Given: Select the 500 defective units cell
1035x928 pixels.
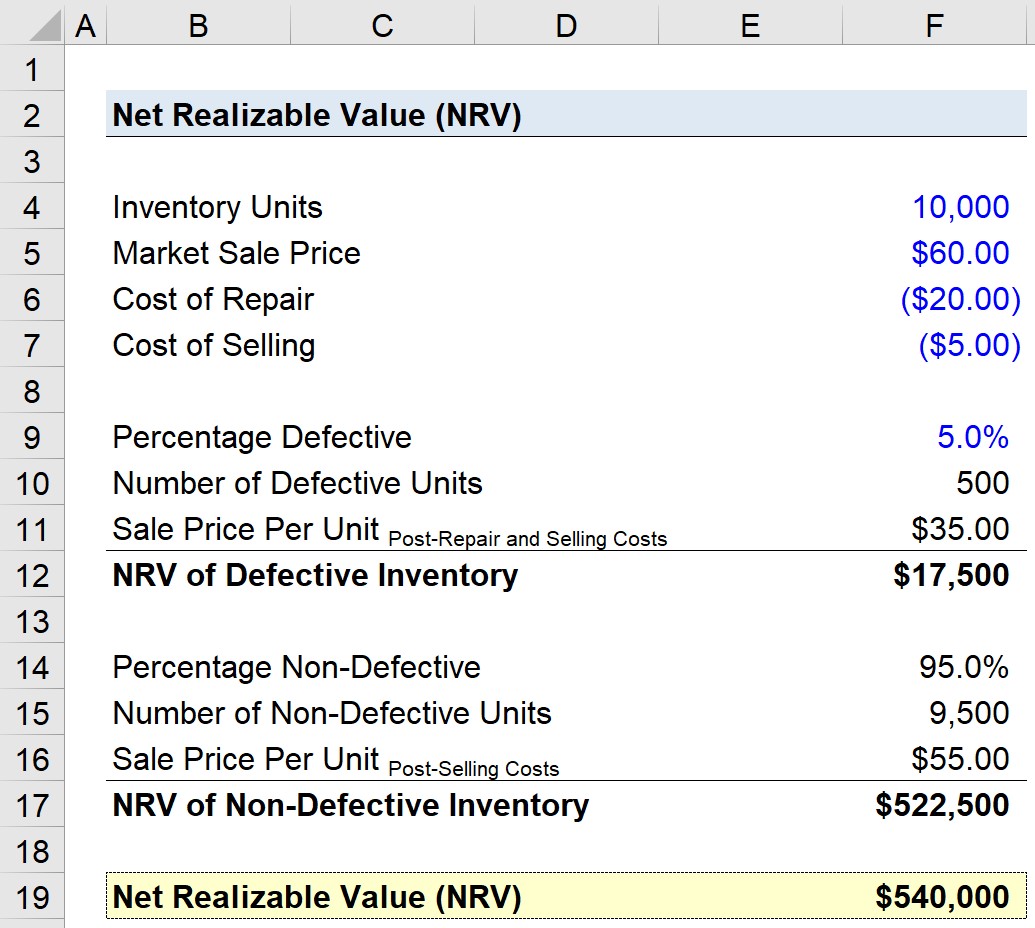Looking at the screenshot, I should (983, 483).
